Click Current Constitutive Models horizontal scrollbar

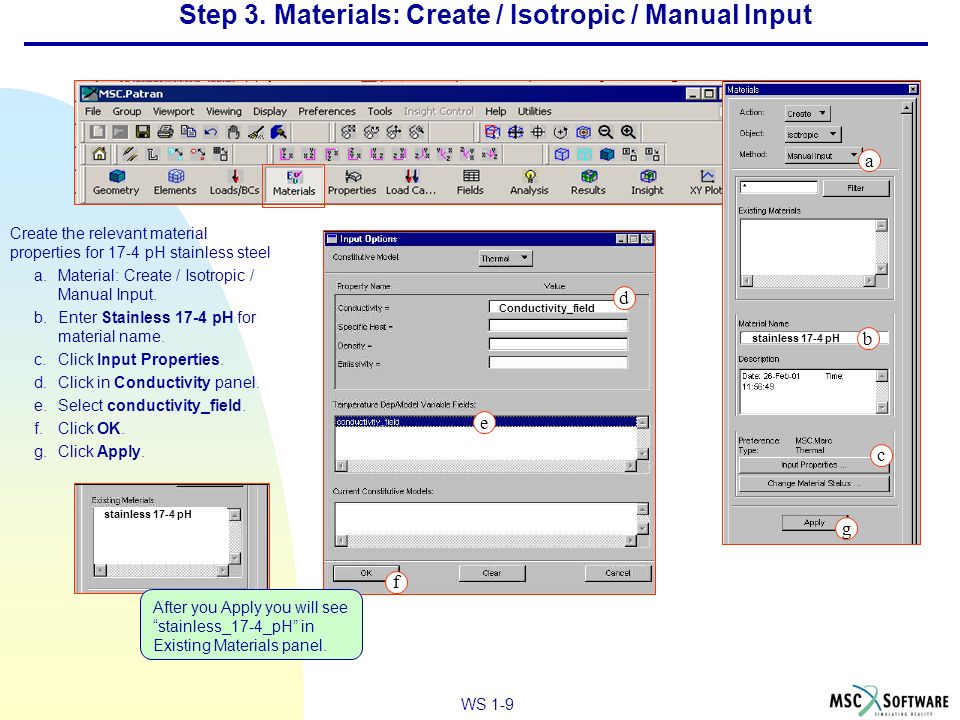pyautogui.click(x=486, y=541)
